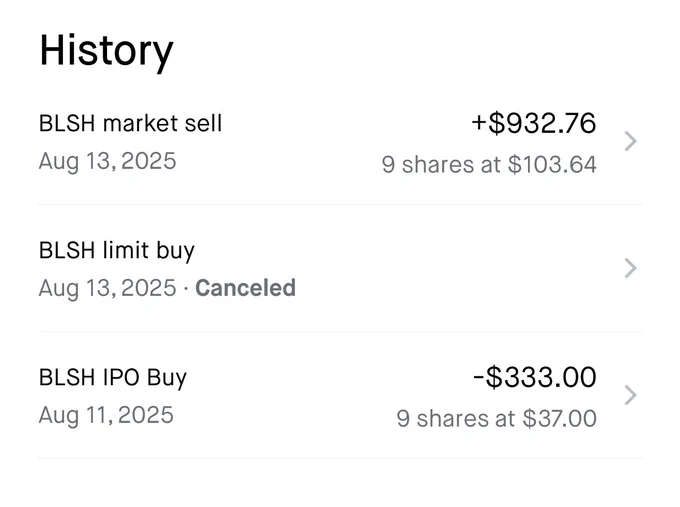Click the History page heading

(x=106, y=52)
